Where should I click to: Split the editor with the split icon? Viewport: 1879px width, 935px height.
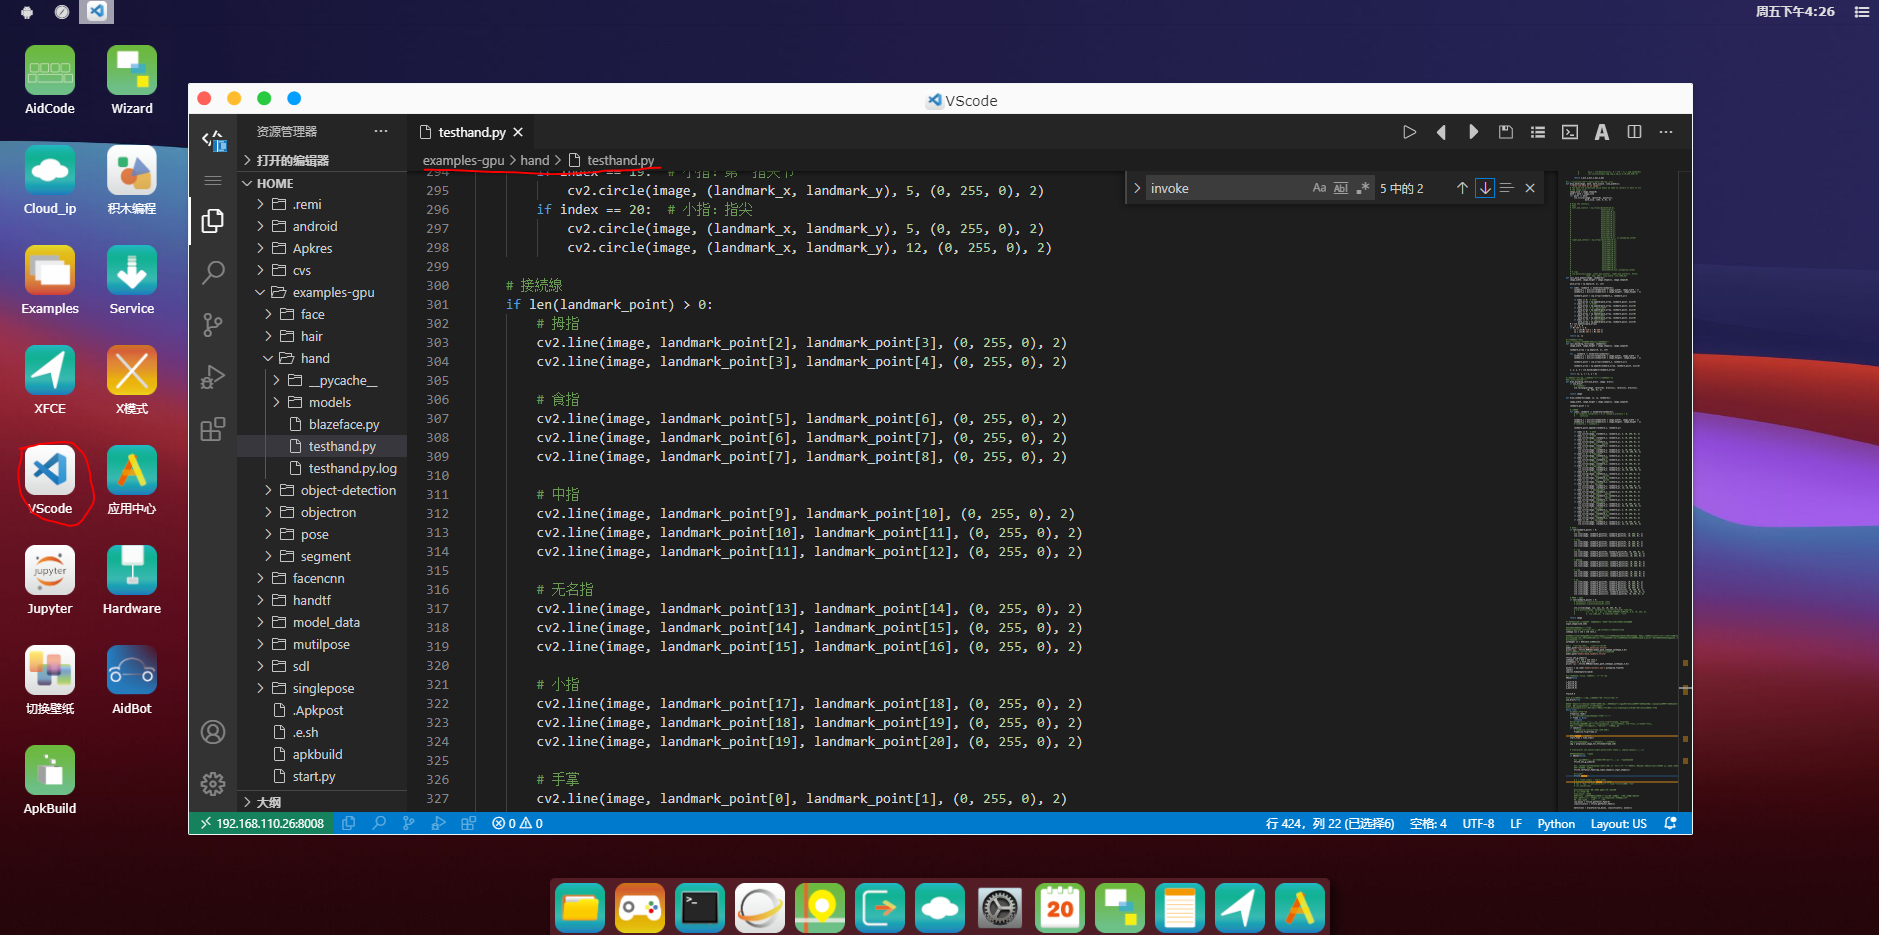(x=1634, y=132)
